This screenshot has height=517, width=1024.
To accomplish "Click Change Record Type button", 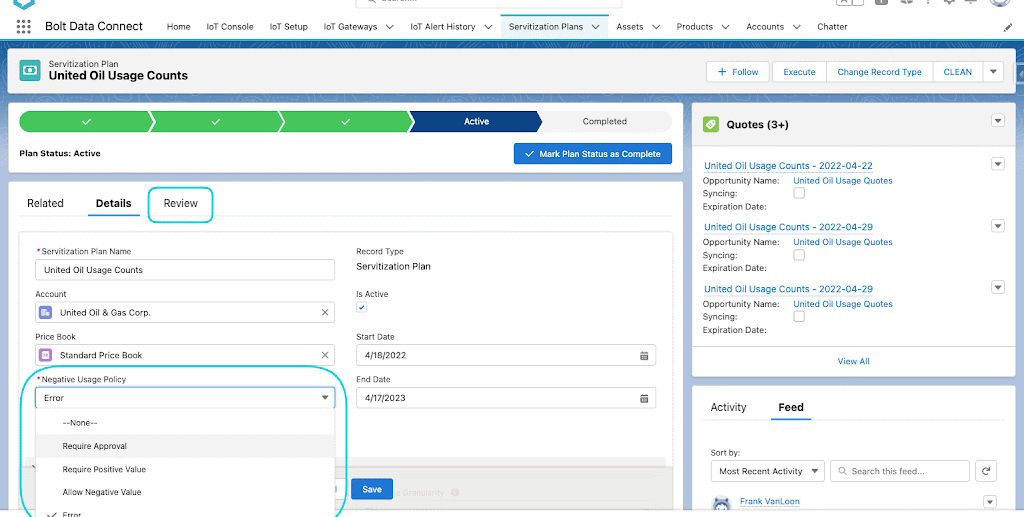I will [x=880, y=72].
